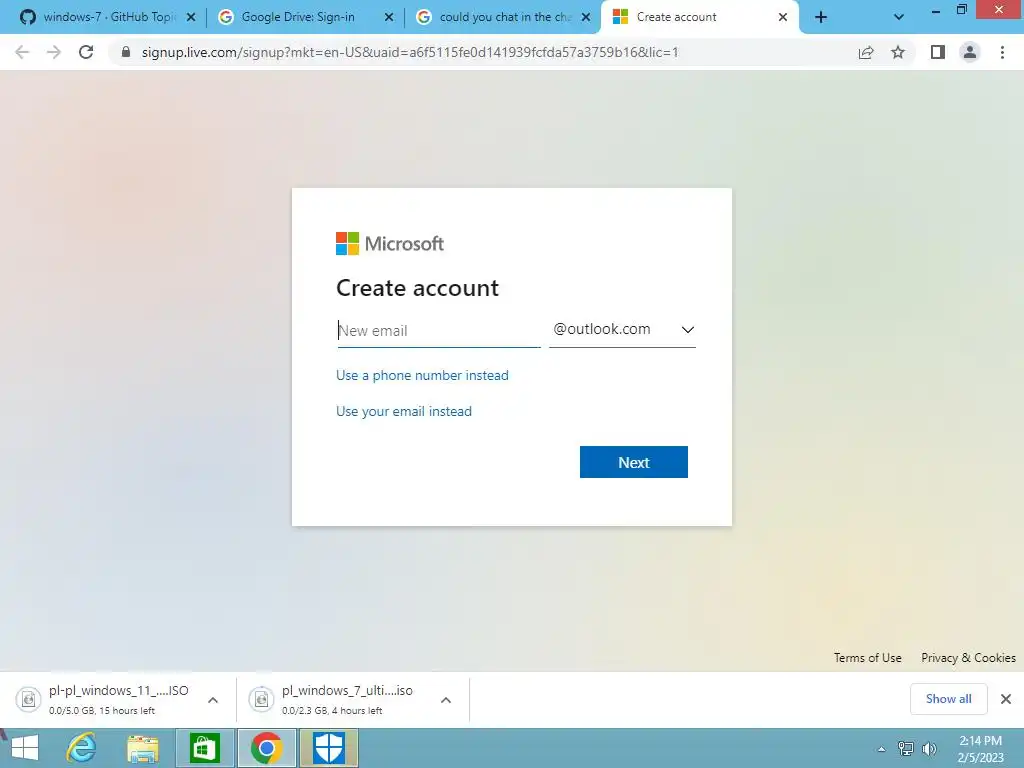The image size is (1024, 768).
Task: Click the Next button
Action: 633,462
